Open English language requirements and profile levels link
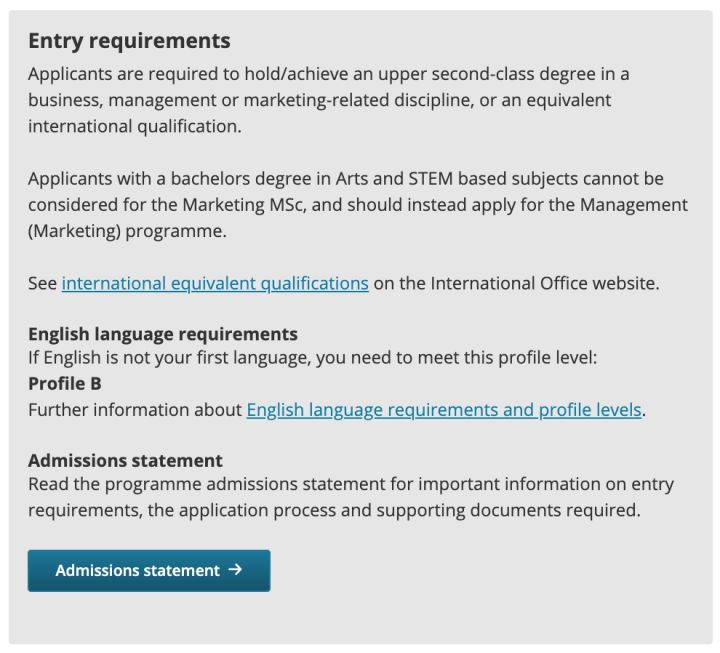The image size is (720, 653). coord(444,410)
